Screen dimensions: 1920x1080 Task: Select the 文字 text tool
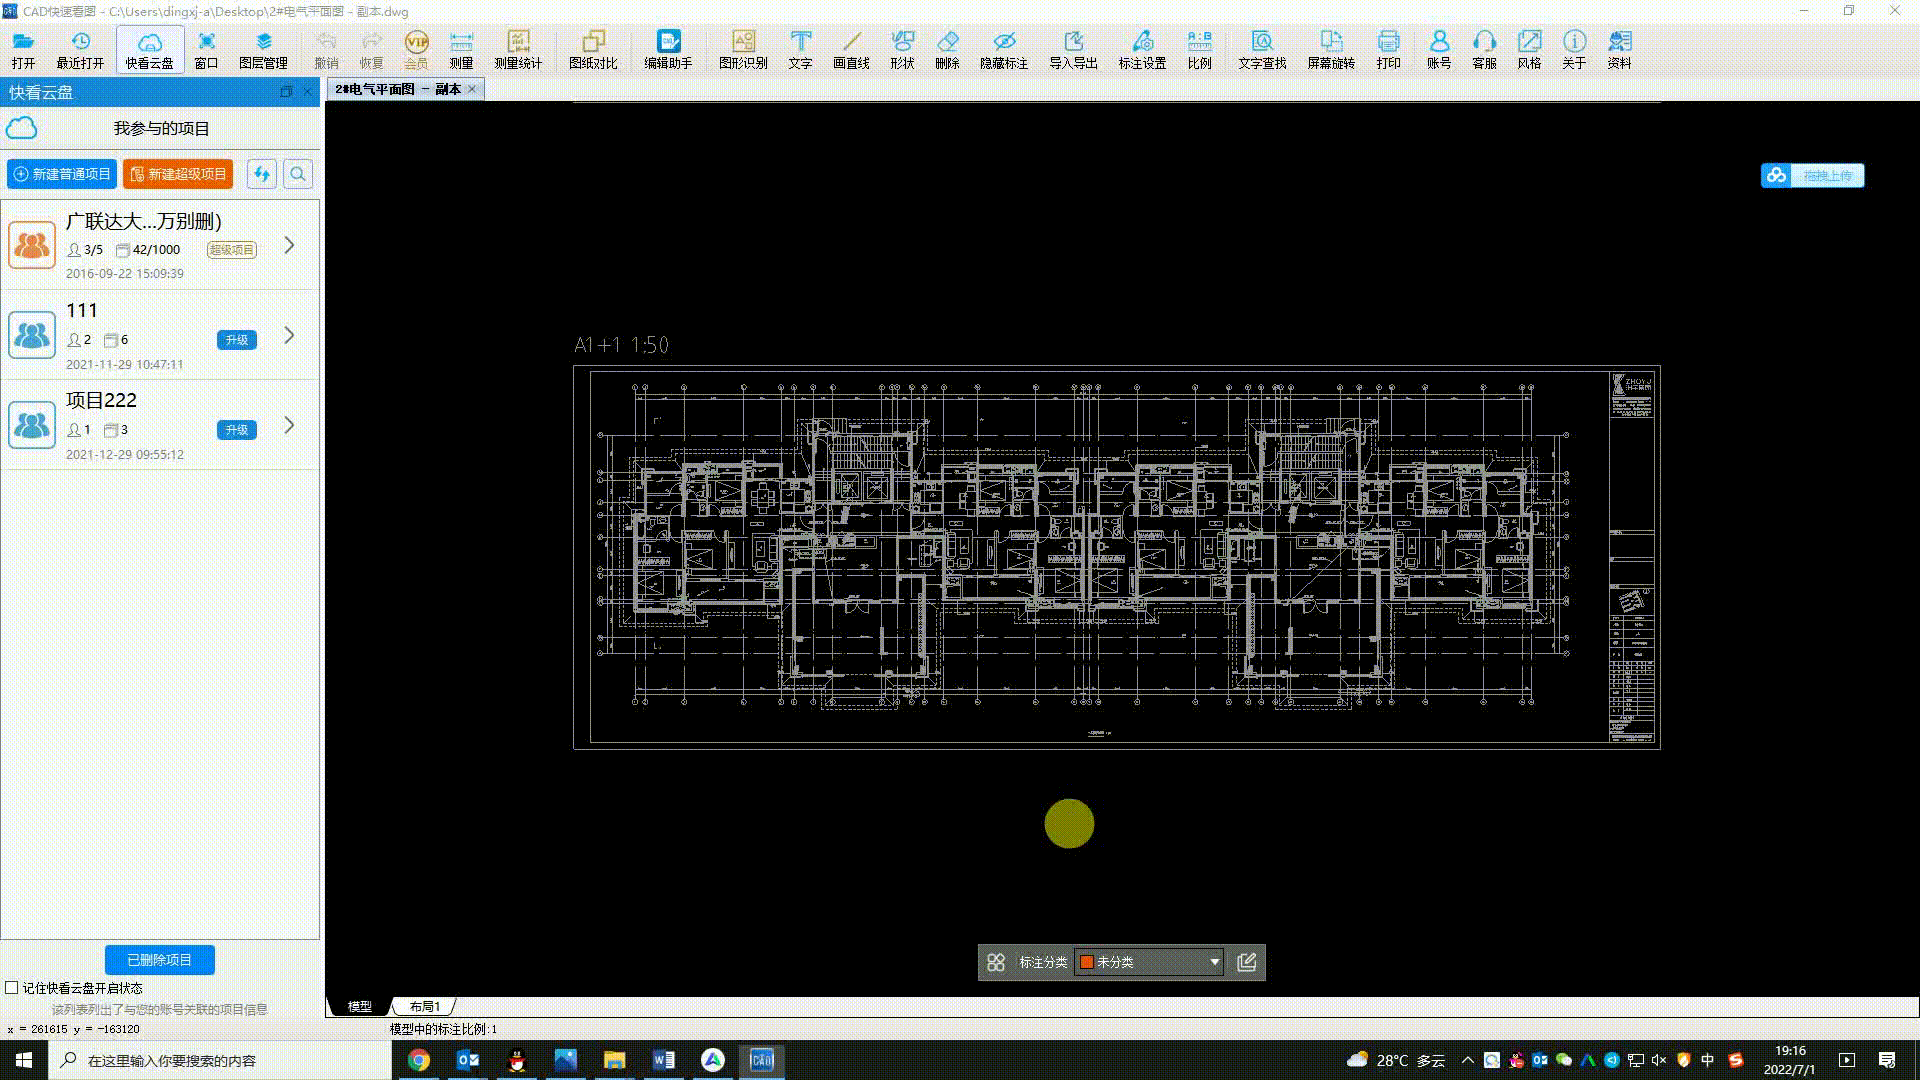pos(800,49)
